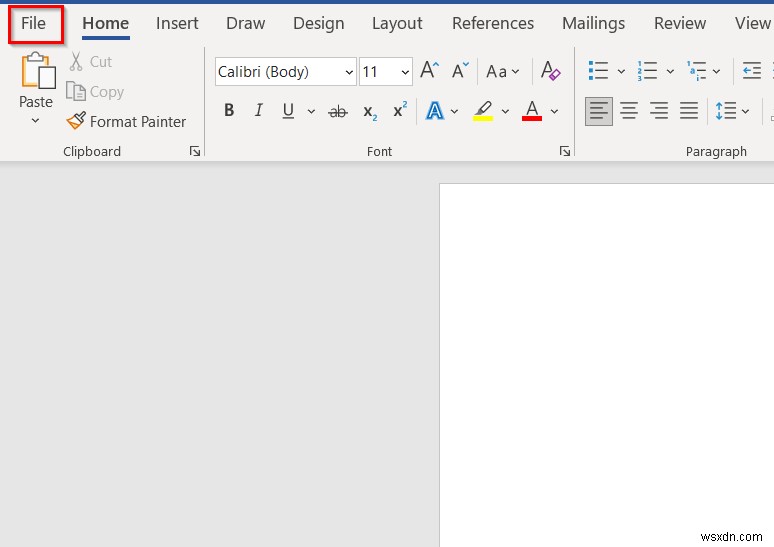774x547 pixels.
Task: Align text right
Action: 659,111
